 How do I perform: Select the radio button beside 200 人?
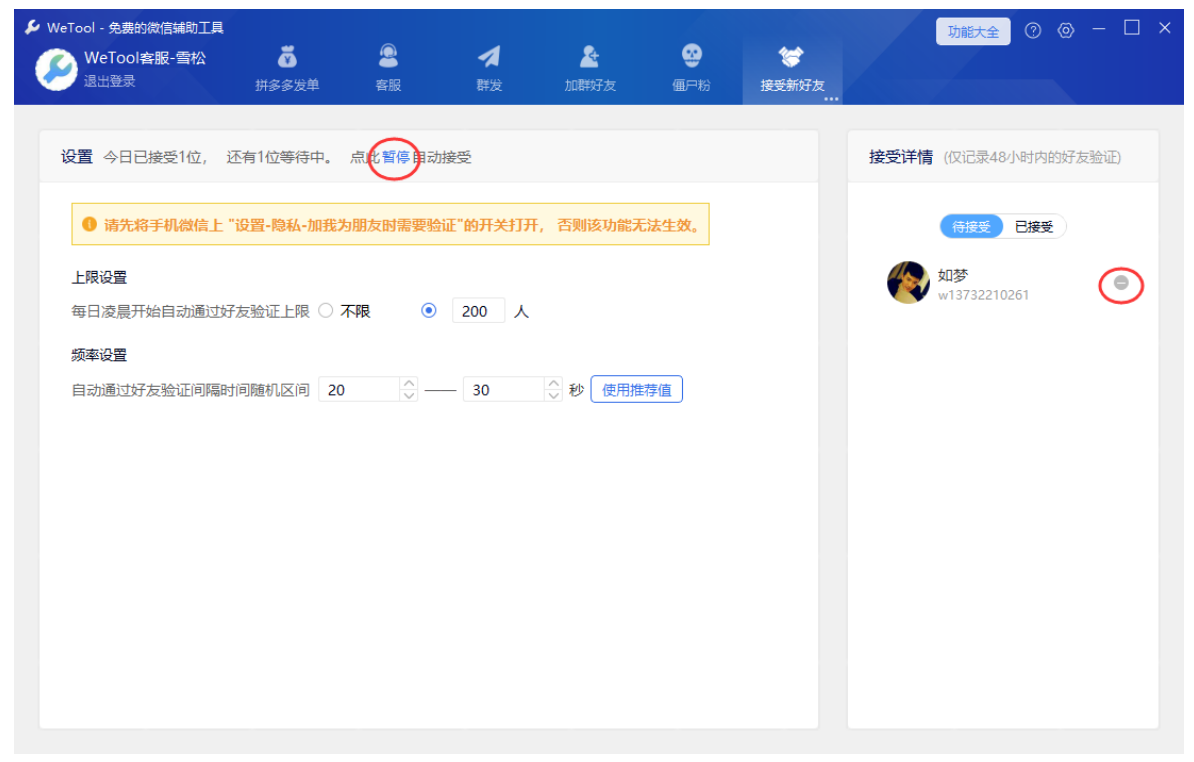[x=429, y=311]
